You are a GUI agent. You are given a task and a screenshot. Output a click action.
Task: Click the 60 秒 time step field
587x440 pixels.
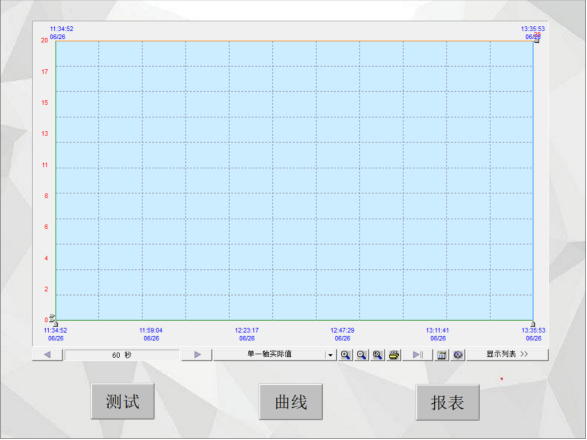(122, 355)
